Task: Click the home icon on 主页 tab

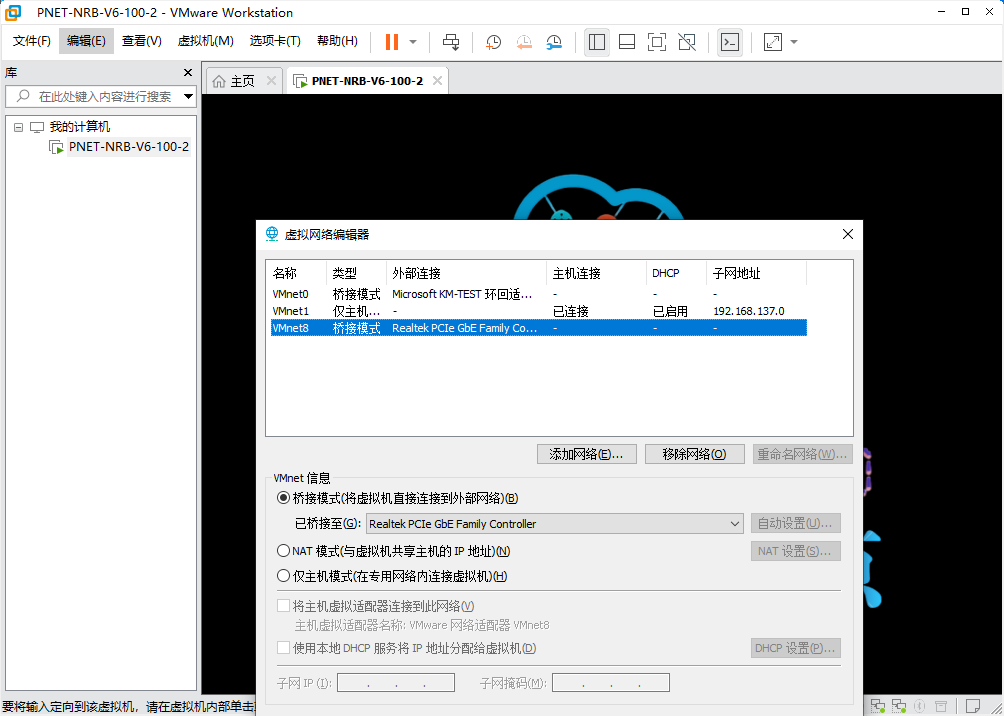Action: tap(219, 81)
